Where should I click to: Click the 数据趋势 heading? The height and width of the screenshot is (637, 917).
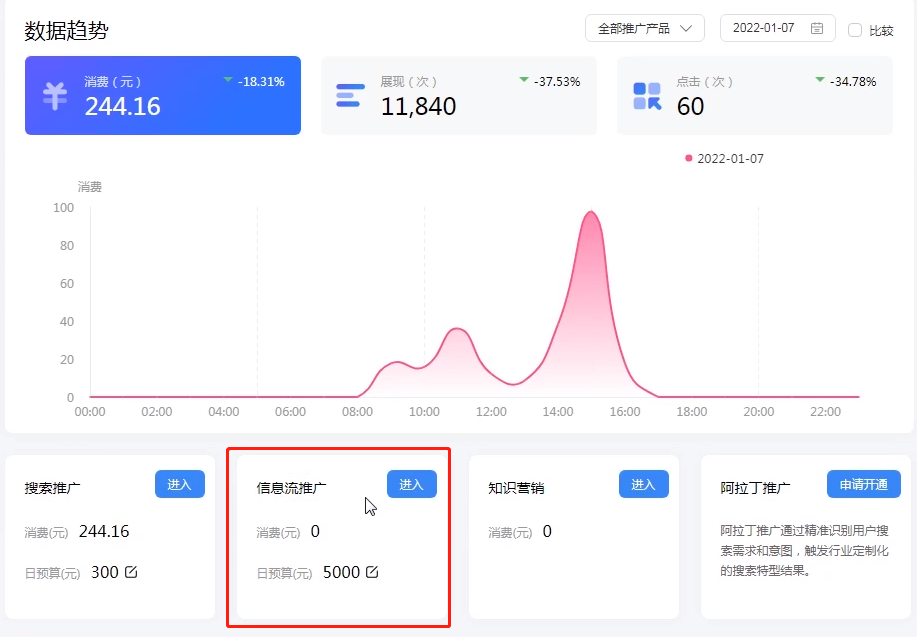66,30
